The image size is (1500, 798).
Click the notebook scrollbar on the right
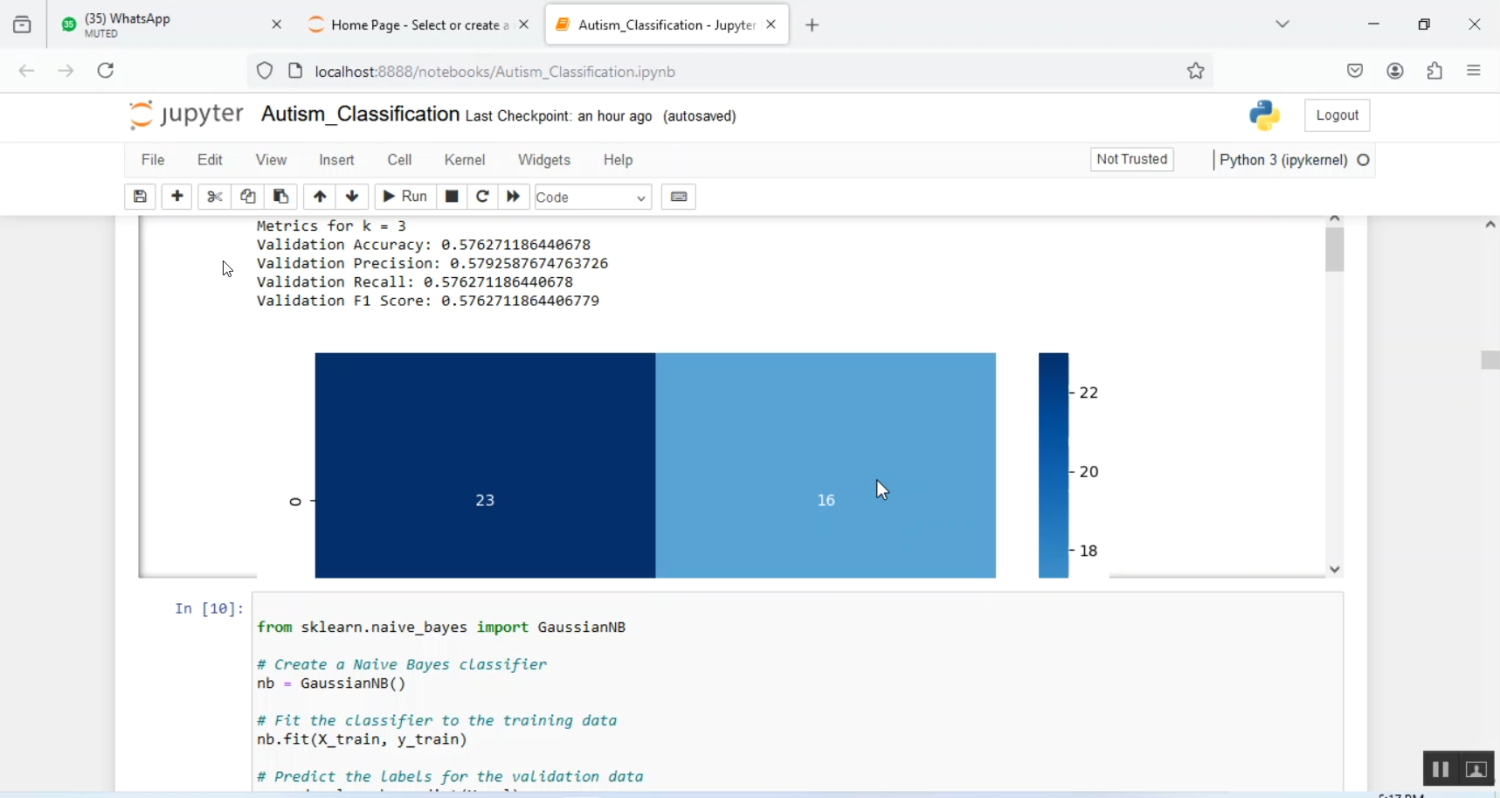pyautogui.click(x=1334, y=248)
